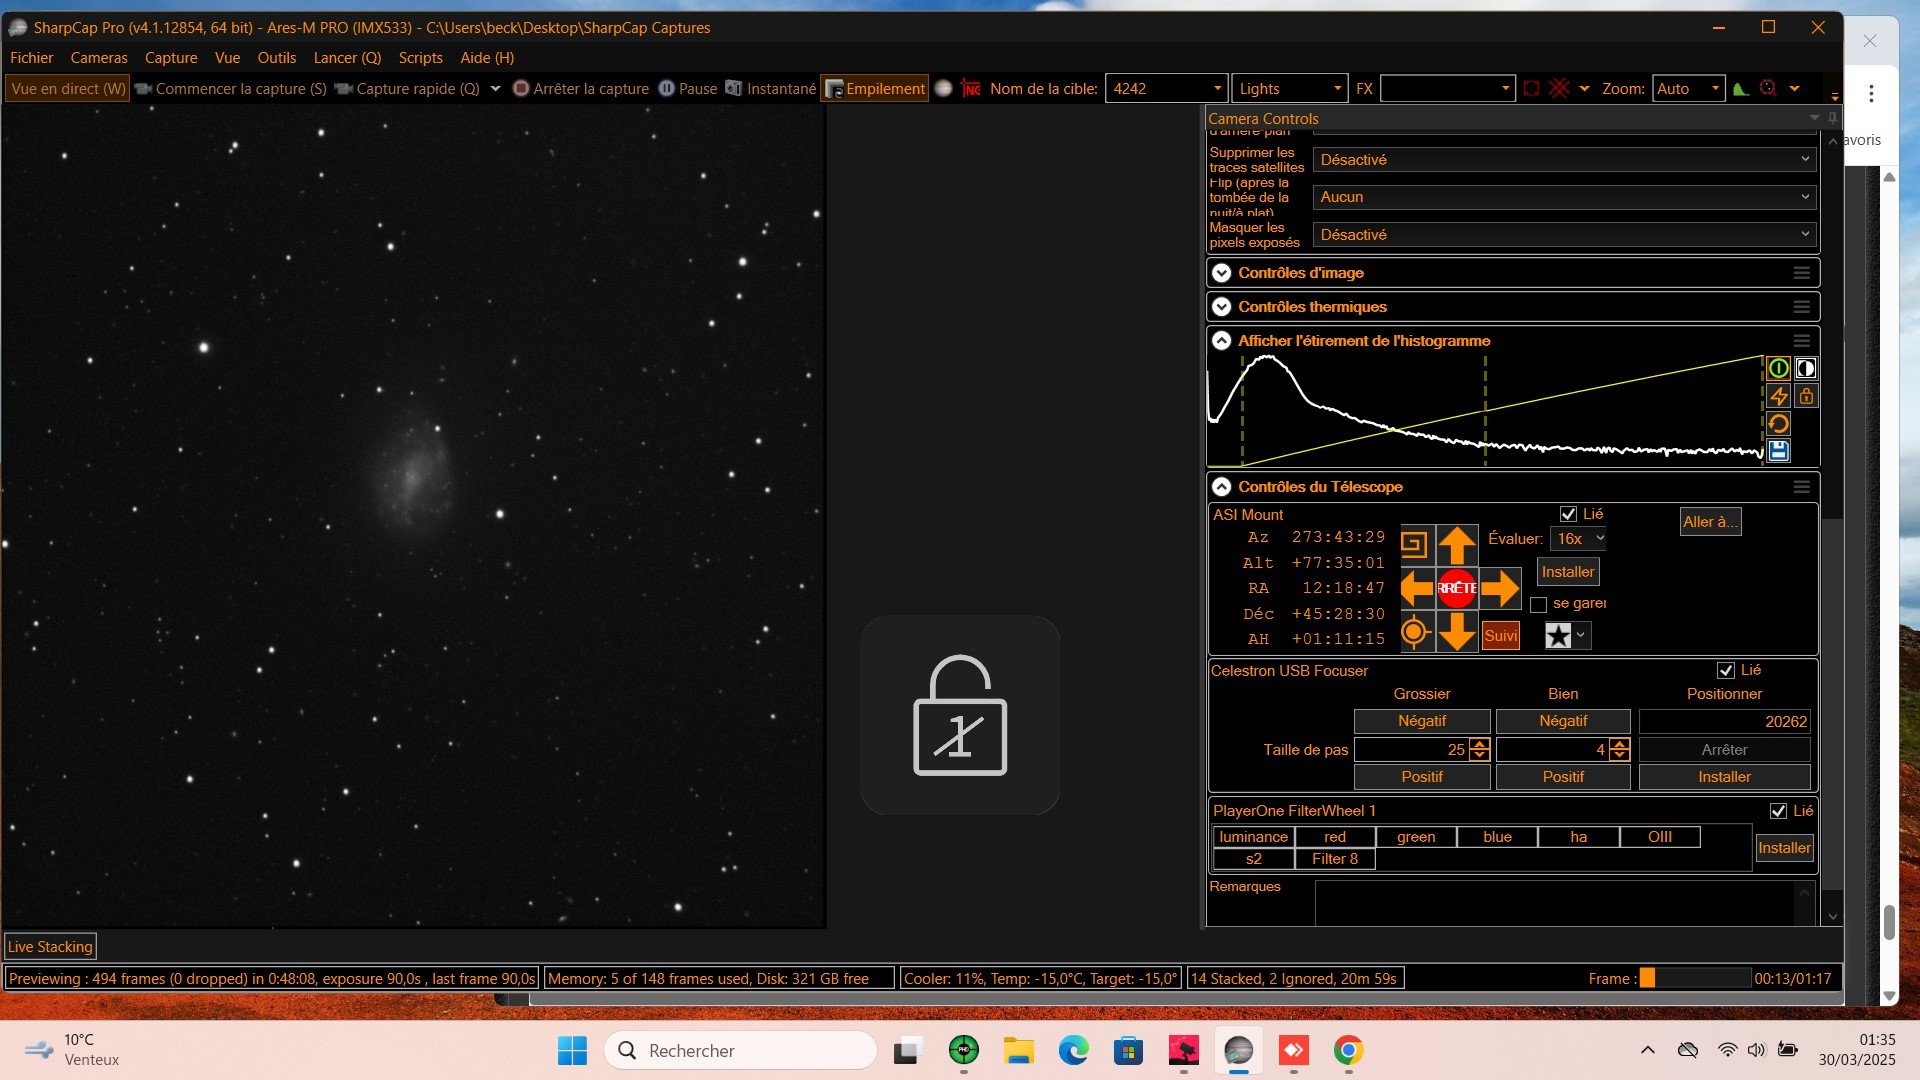The image size is (1920, 1080).
Task: Click Installer in the ASI Mount controls
Action: [1568, 572]
